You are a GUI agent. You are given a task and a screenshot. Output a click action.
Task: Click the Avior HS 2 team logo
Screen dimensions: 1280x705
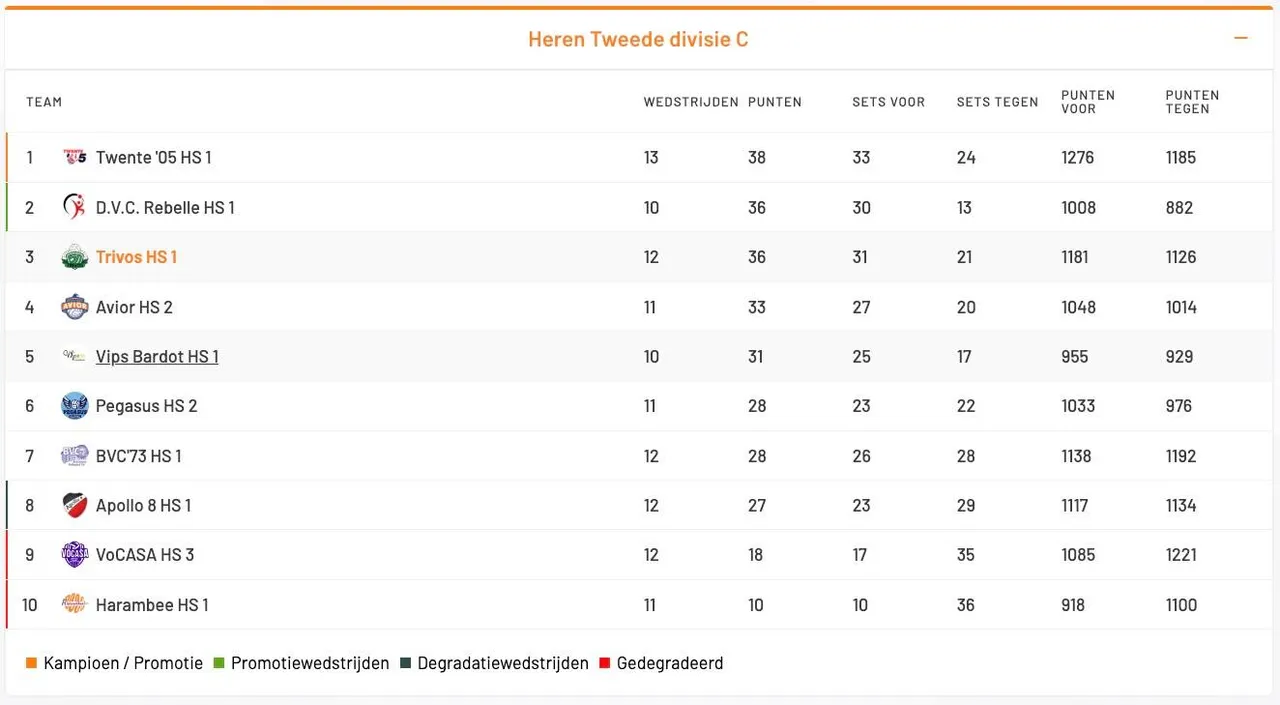click(75, 307)
